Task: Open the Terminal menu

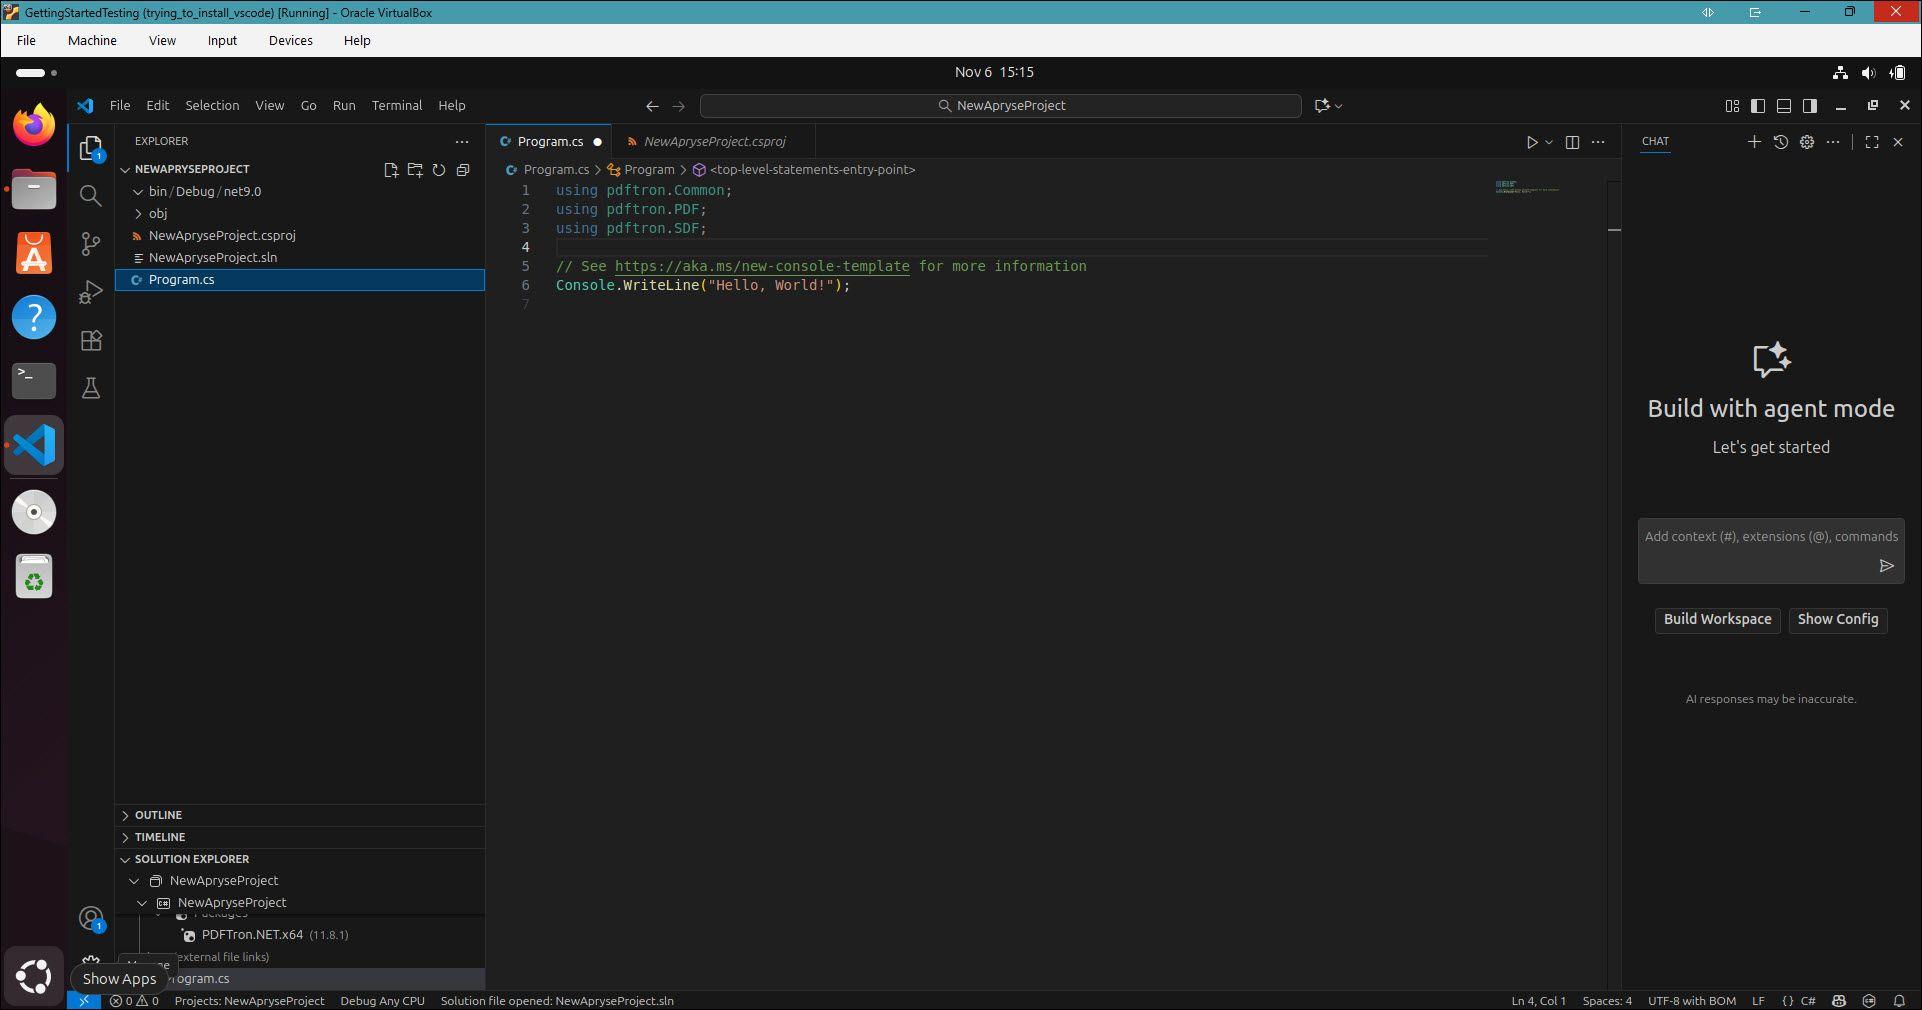Action: point(396,106)
